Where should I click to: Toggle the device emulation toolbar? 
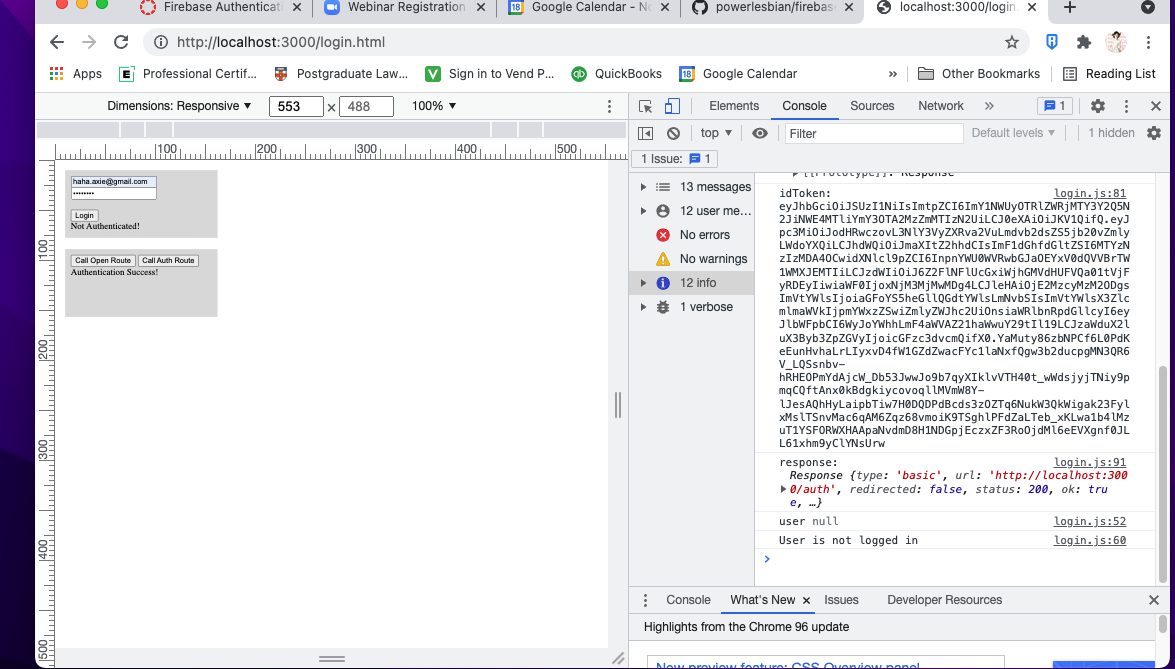click(x=671, y=105)
